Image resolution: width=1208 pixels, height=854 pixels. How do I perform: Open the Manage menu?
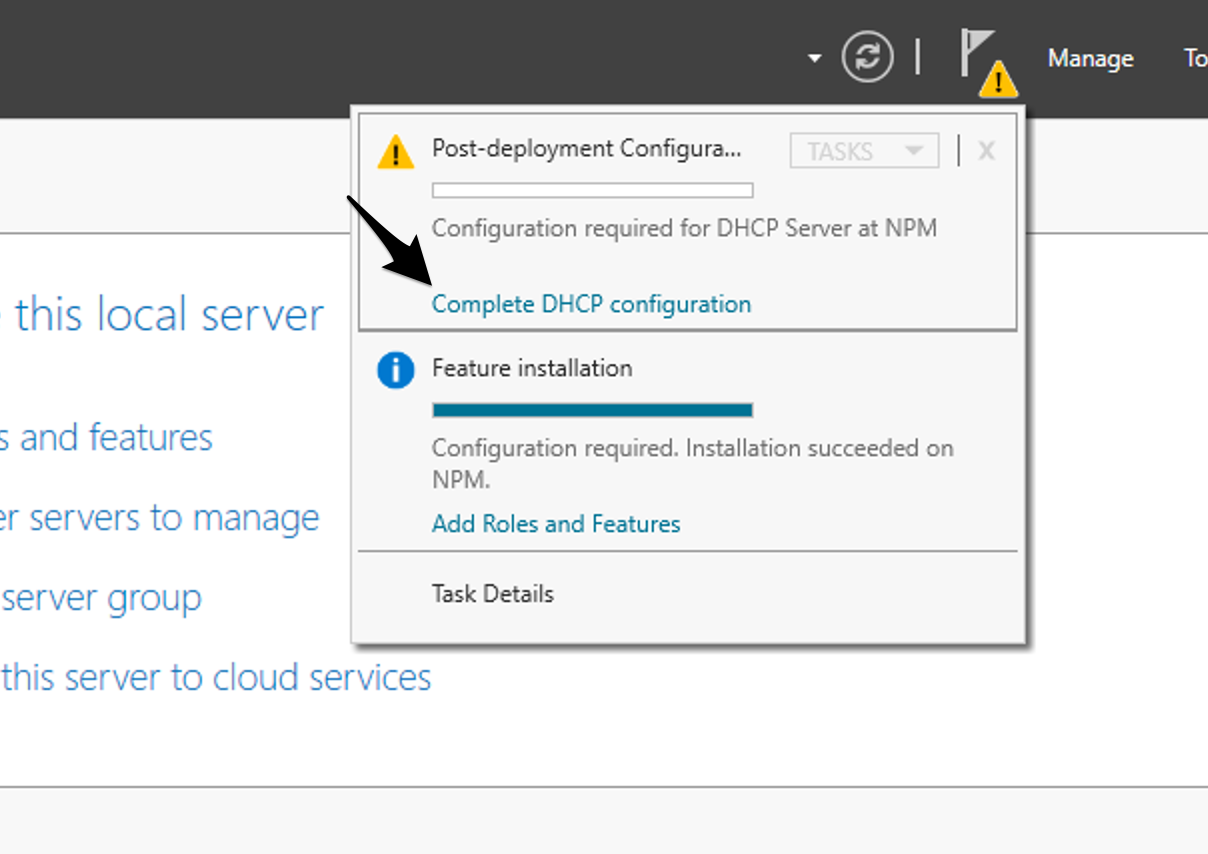[1090, 58]
